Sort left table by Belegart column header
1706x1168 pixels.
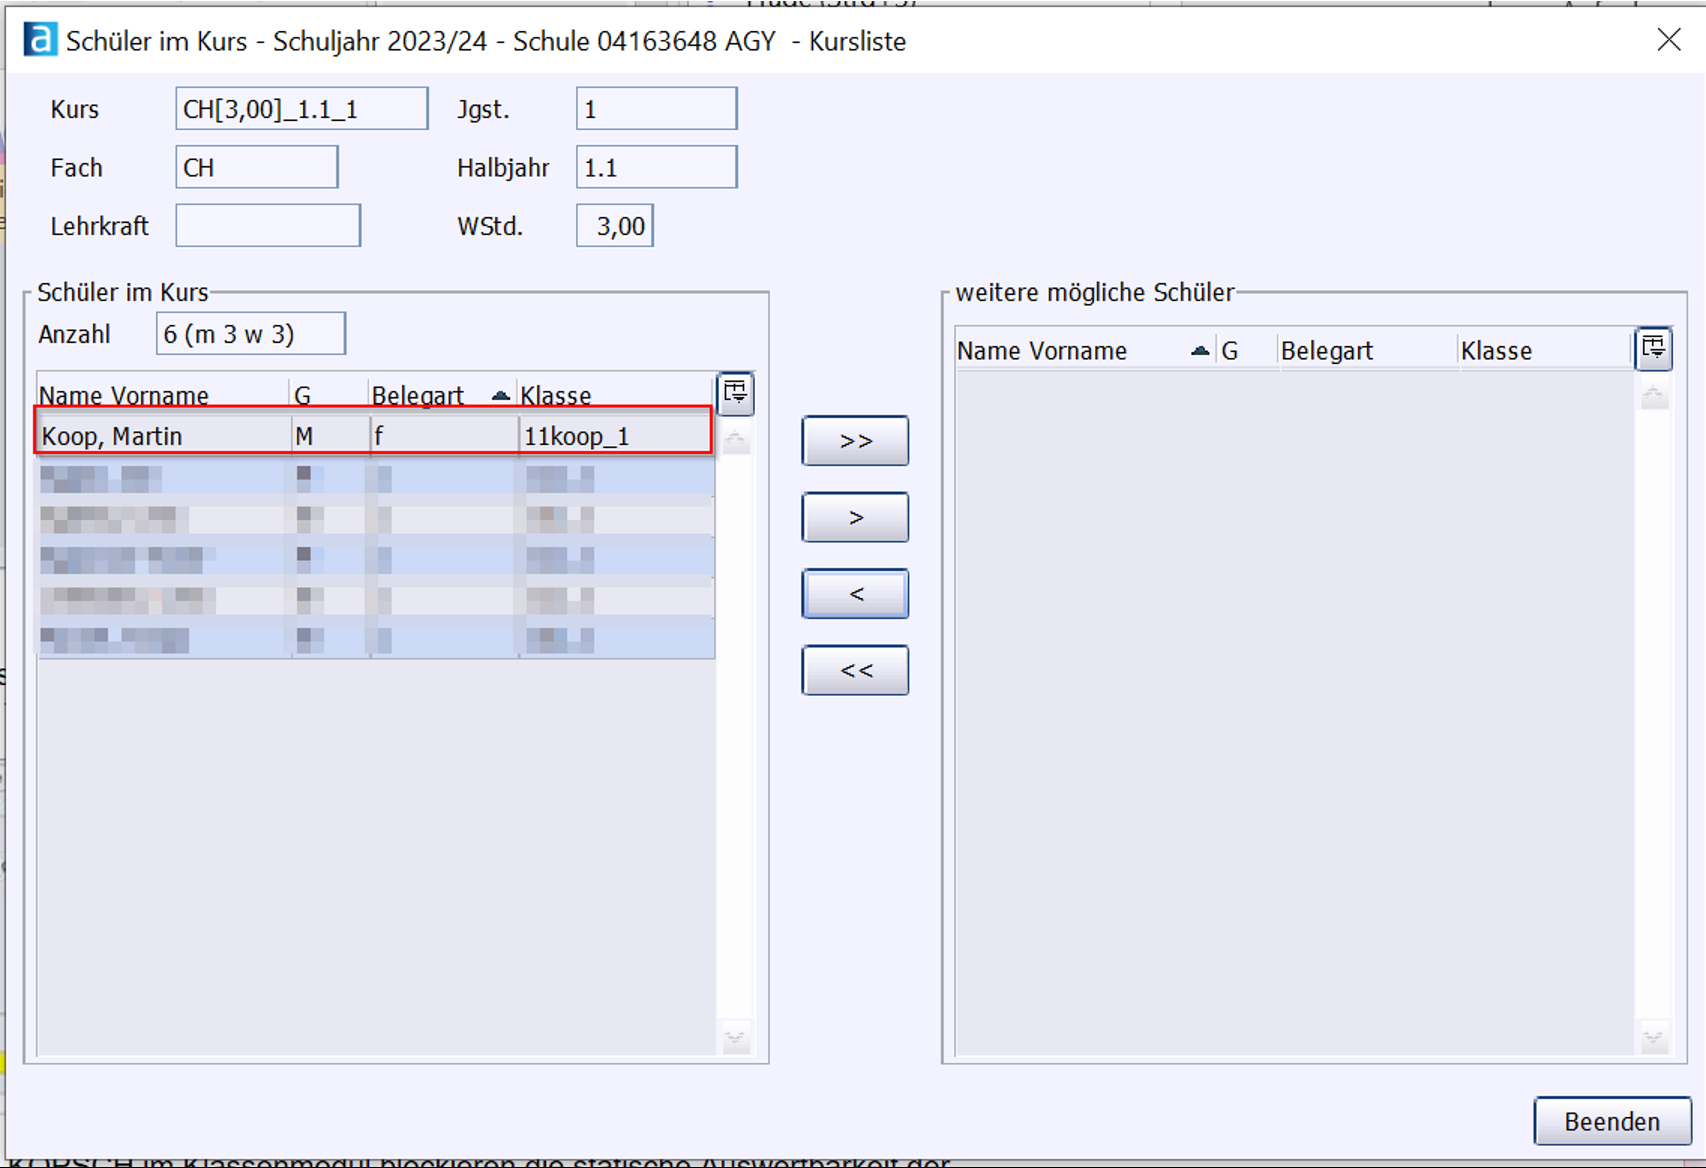(418, 396)
